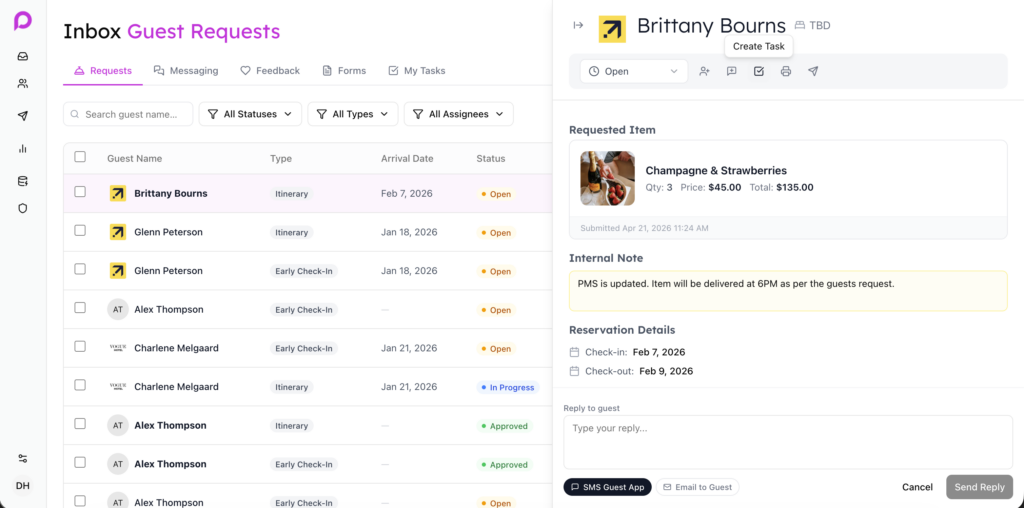1024x508 pixels.
Task: Select all rows with header checkbox
Action: pyautogui.click(x=80, y=157)
